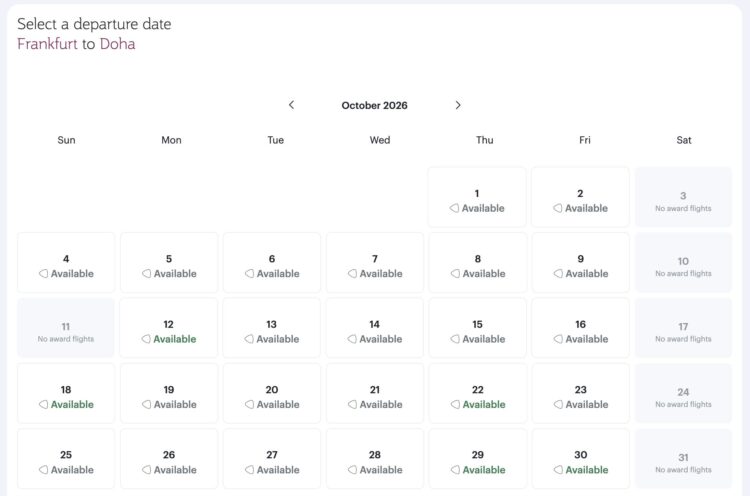The image size is (750, 496).
Task: Pick October 14 departure date
Action: pyautogui.click(x=375, y=328)
